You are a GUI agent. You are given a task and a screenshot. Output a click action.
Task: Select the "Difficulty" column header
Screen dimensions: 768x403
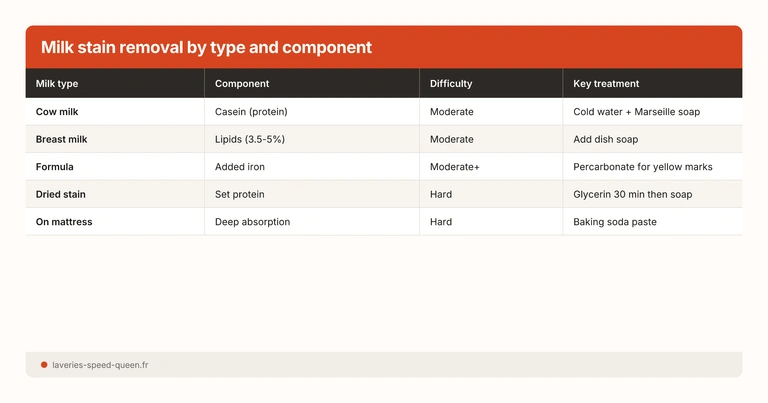click(x=451, y=84)
